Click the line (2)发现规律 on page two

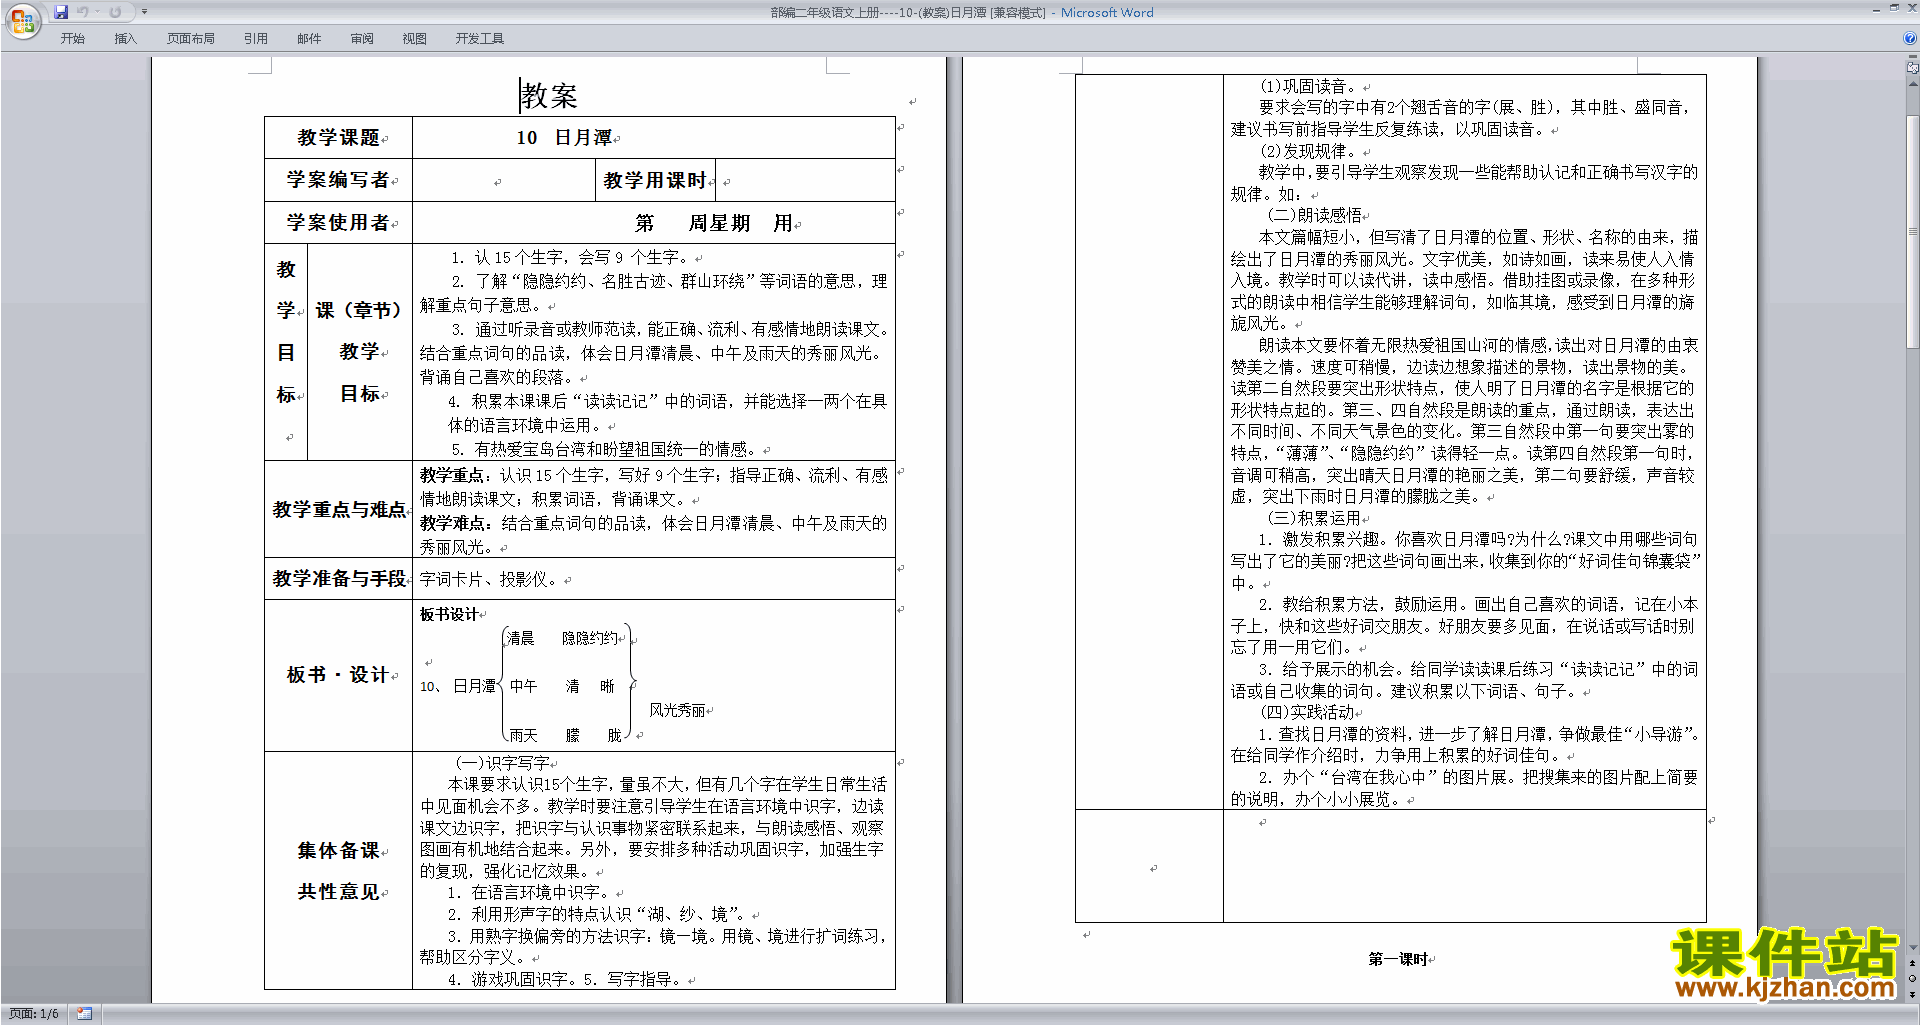(1308, 152)
